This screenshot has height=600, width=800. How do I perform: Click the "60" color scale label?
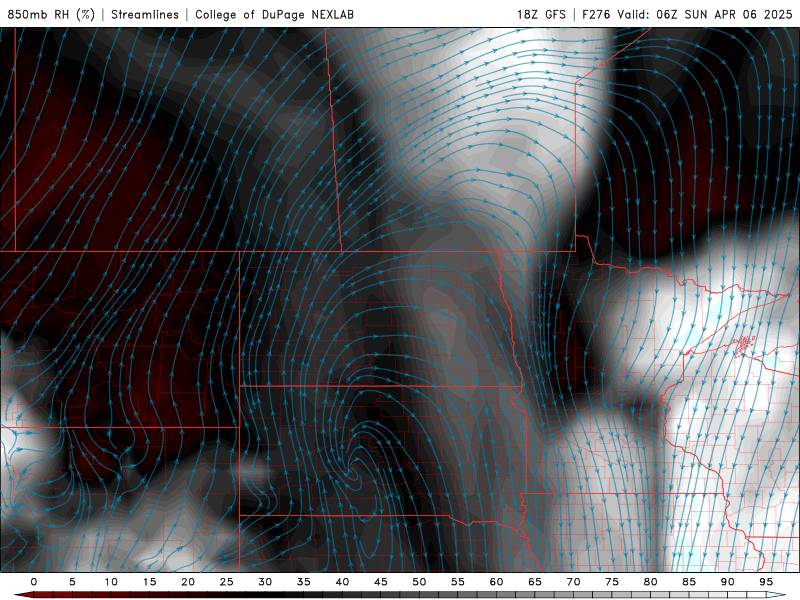[496, 582]
